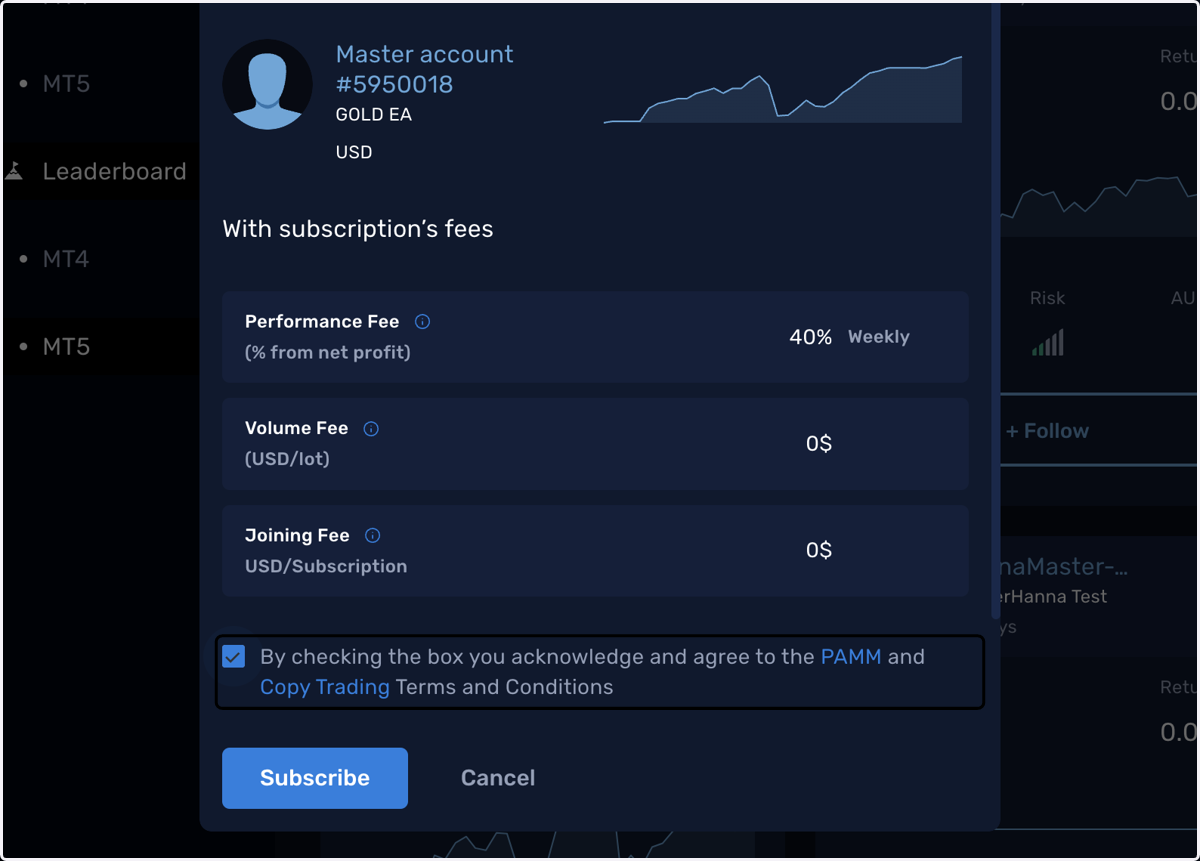The width and height of the screenshot is (1200, 861).
Task: Open Performance Fee info tooltip icon
Action: click(x=422, y=322)
